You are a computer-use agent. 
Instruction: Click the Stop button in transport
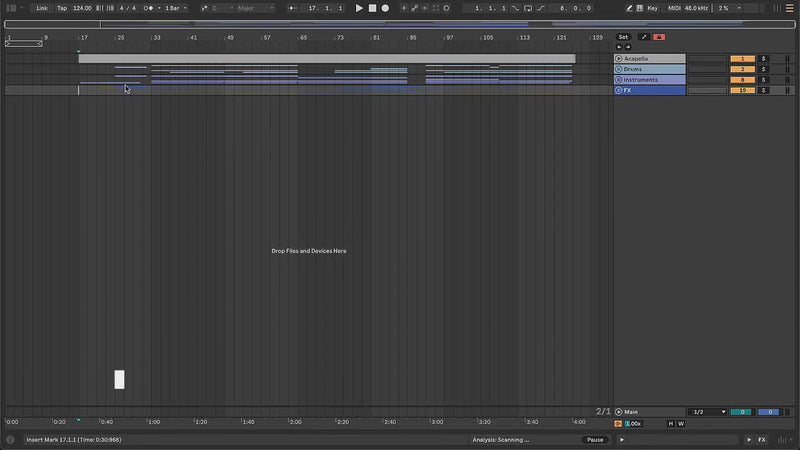pos(372,8)
